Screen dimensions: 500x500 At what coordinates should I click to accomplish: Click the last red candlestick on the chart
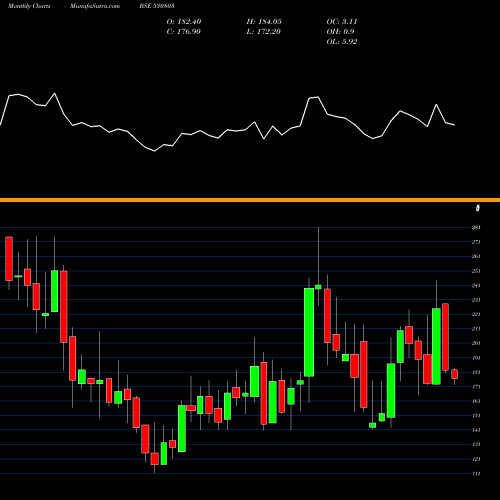454,374
